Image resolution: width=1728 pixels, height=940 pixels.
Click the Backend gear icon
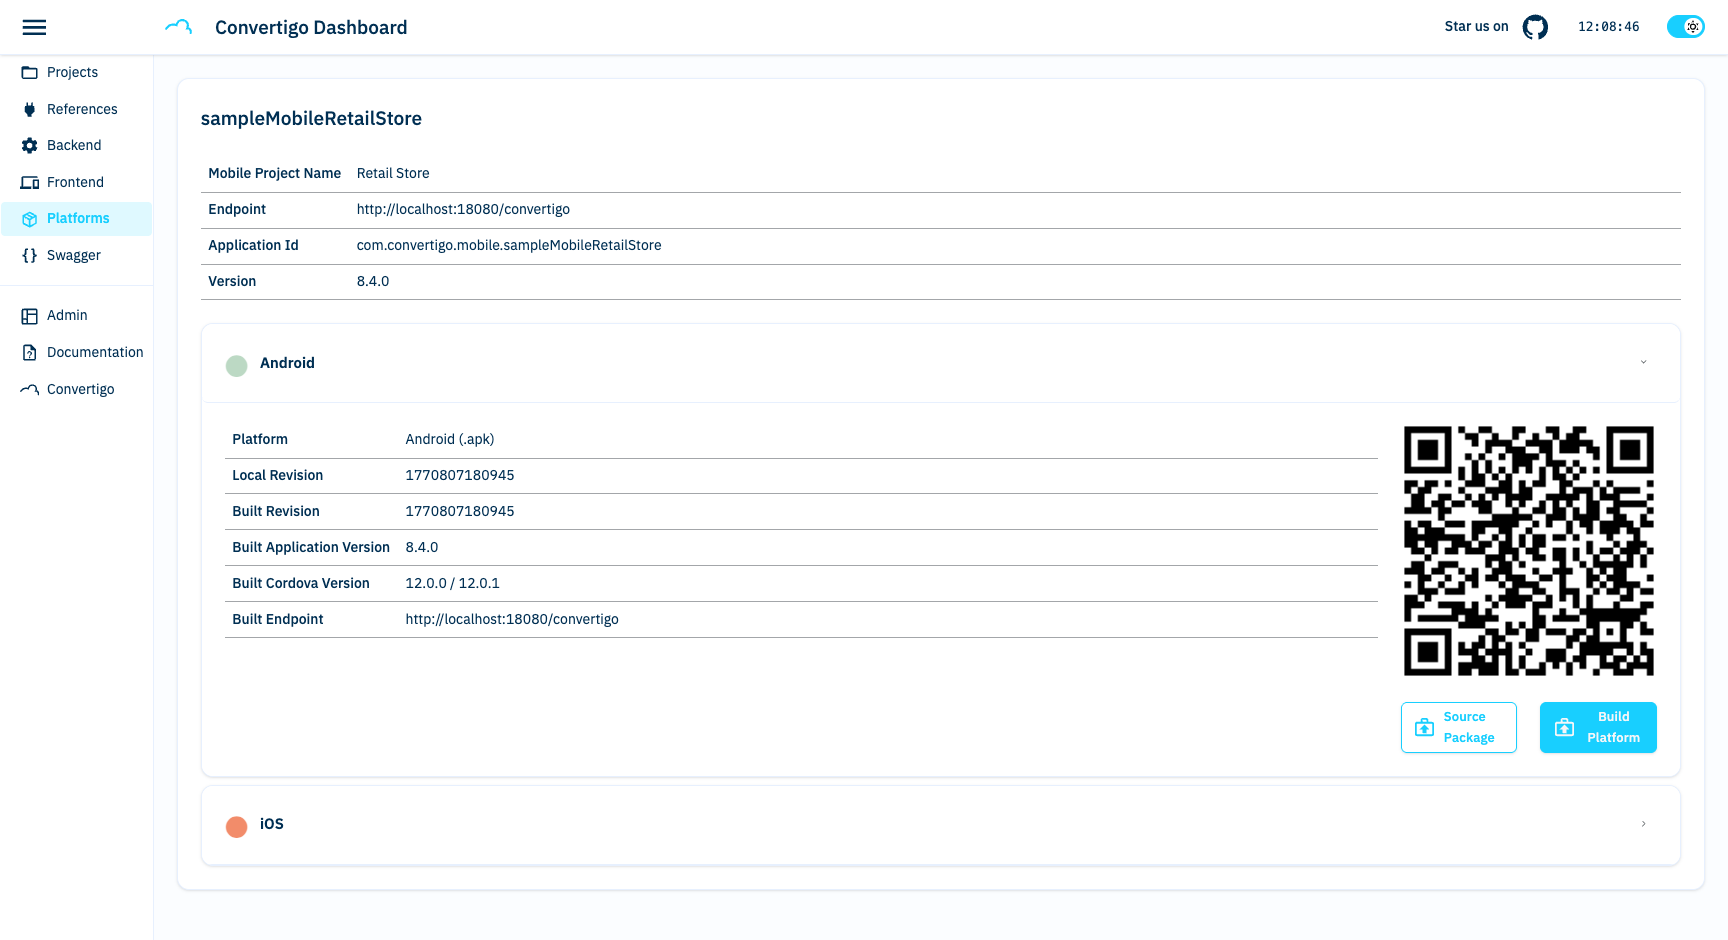[30, 146]
